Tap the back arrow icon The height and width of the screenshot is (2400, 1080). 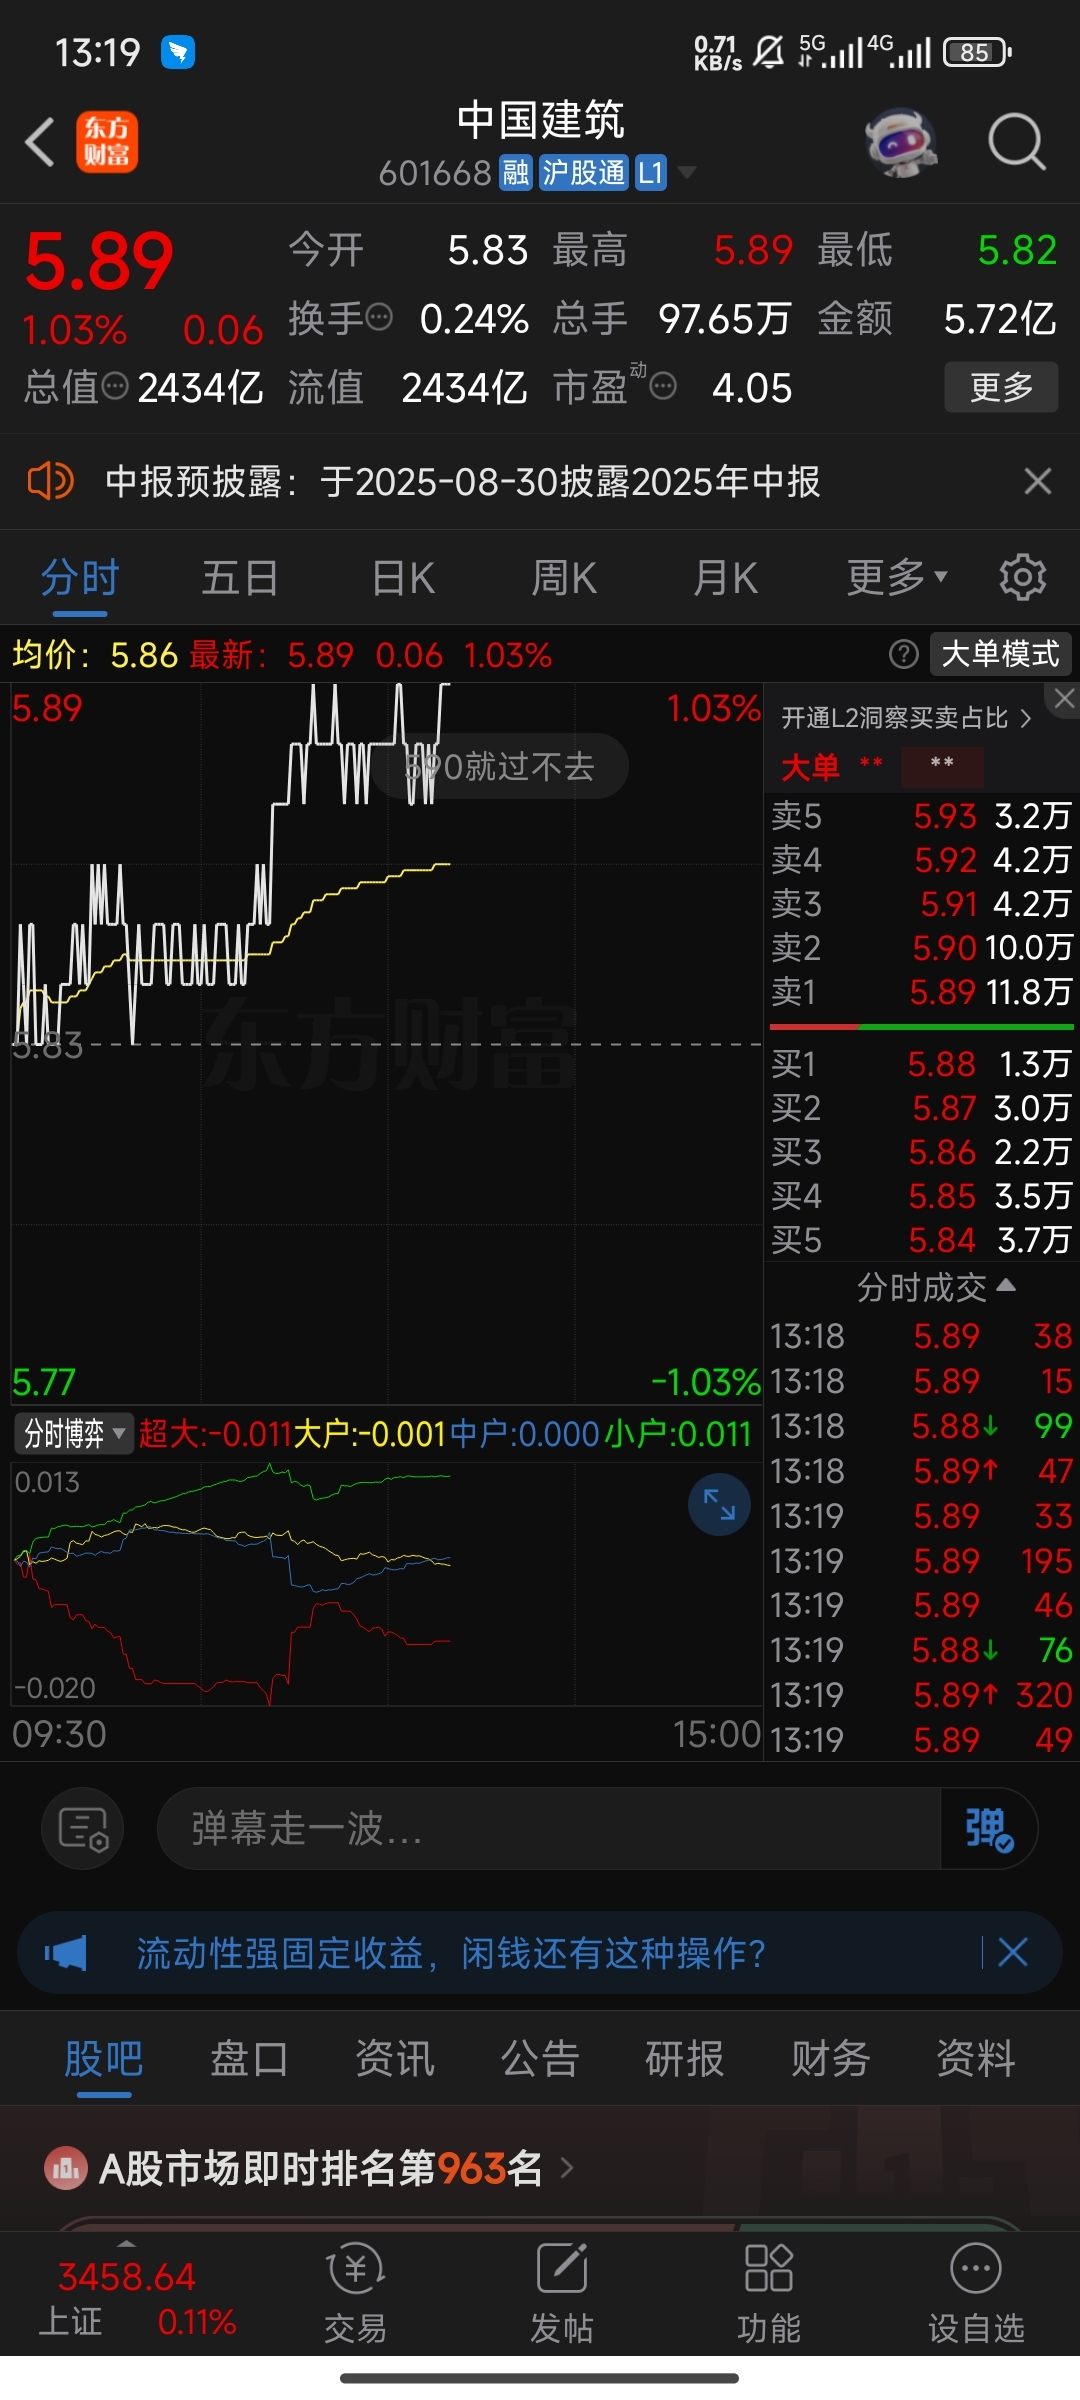click(x=40, y=142)
